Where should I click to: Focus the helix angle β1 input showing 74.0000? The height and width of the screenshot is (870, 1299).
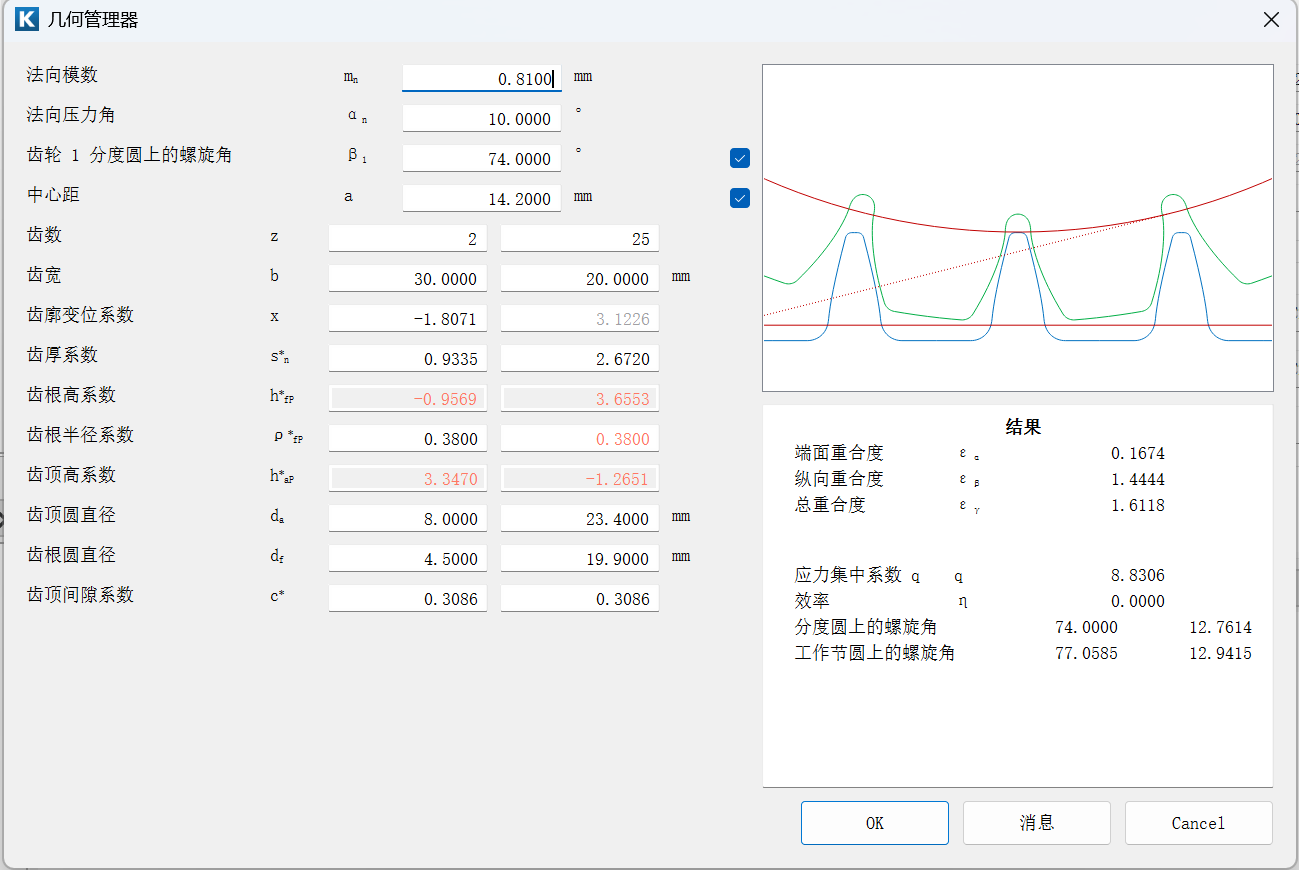point(481,158)
